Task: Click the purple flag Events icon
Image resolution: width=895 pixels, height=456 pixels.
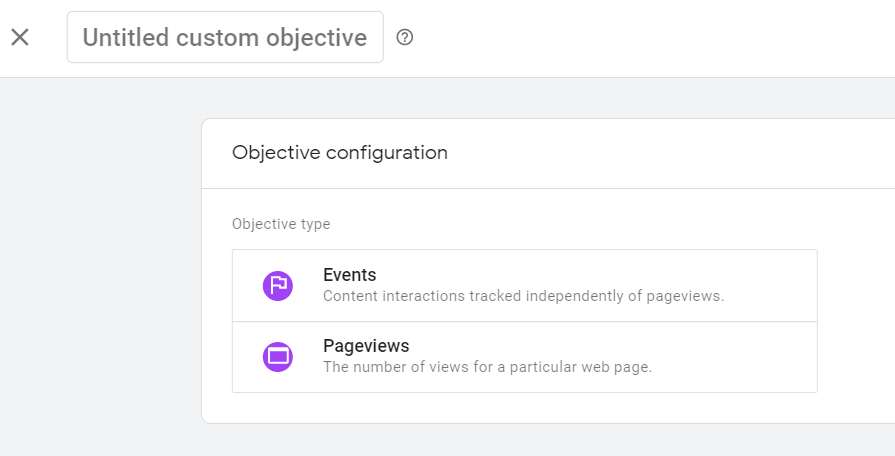Action: (277, 286)
